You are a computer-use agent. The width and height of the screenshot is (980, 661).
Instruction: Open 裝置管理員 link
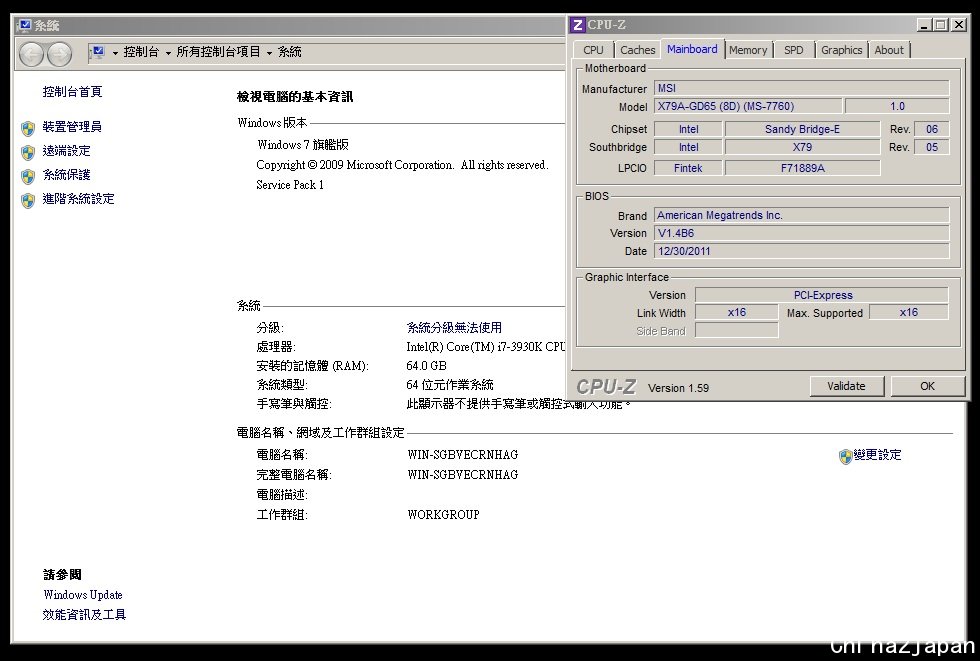(x=72, y=127)
